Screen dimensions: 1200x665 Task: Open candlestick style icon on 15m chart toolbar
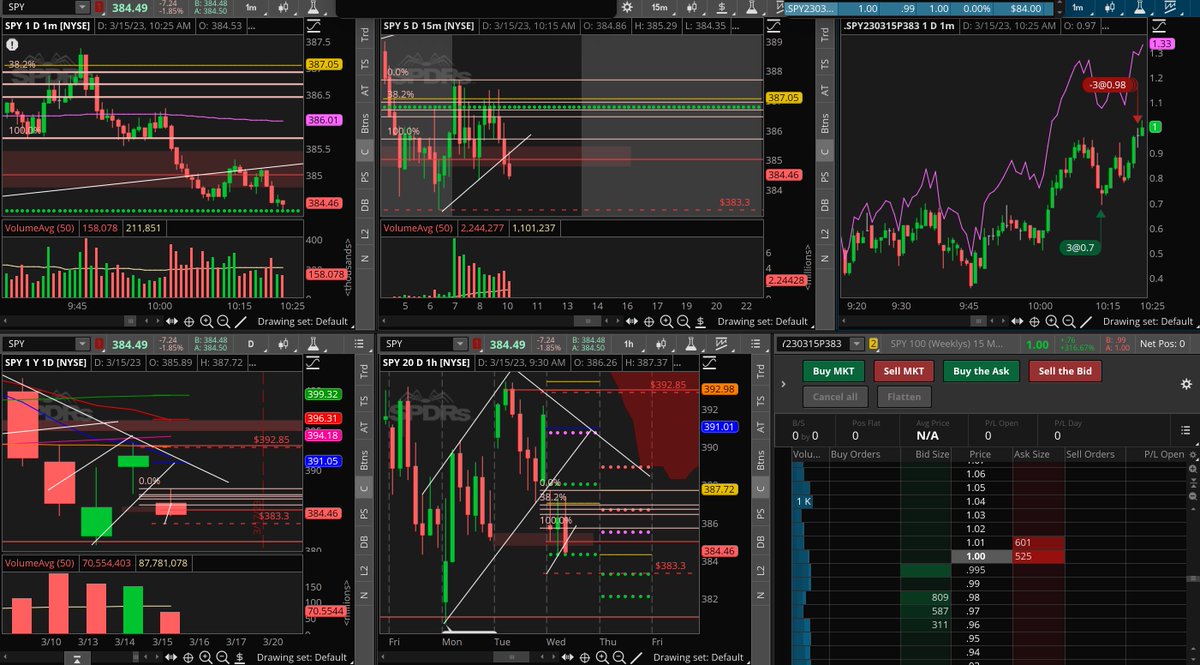[692, 8]
